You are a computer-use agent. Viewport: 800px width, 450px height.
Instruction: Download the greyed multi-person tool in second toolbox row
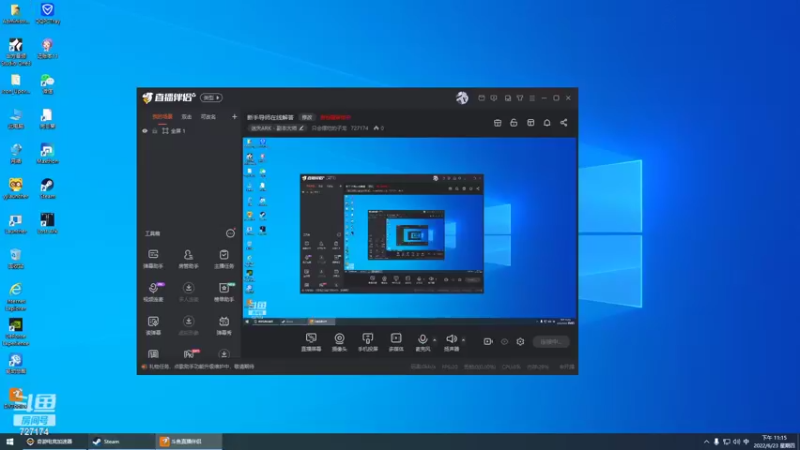click(x=188, y=292)
